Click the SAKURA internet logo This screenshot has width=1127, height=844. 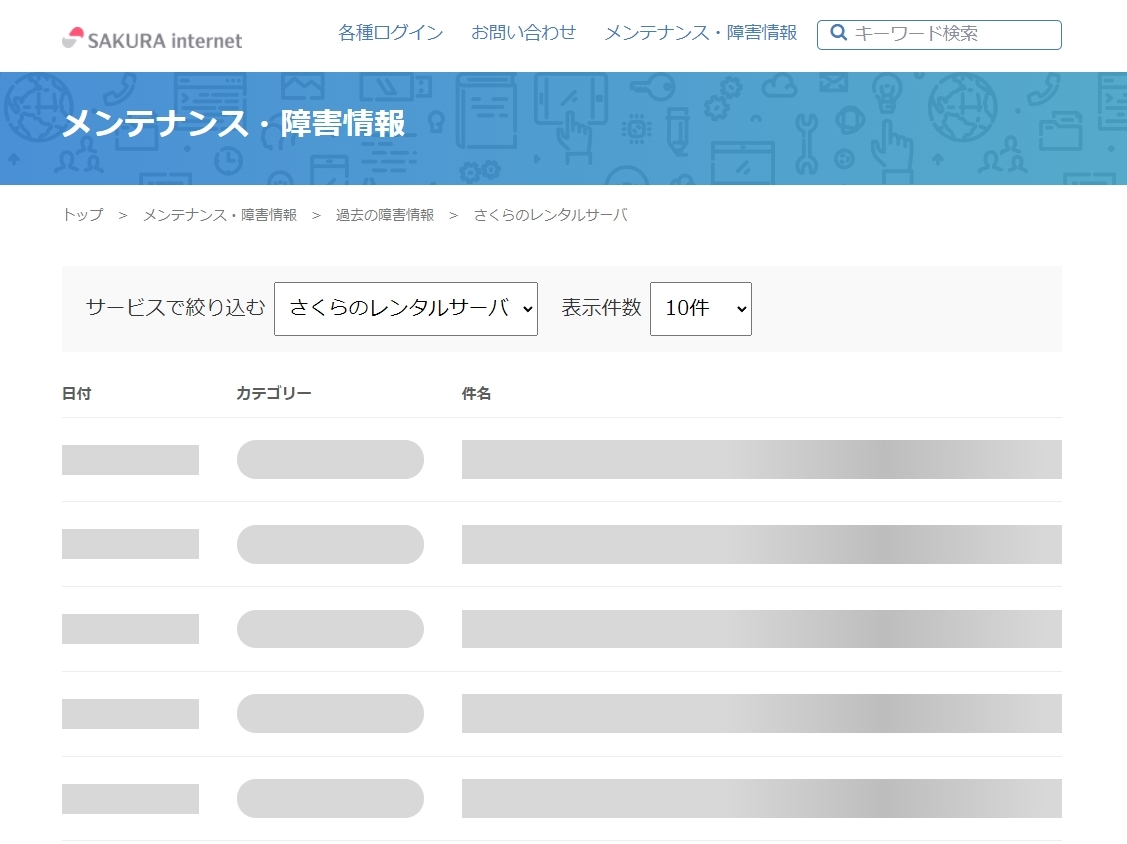(x=152, y=39)
